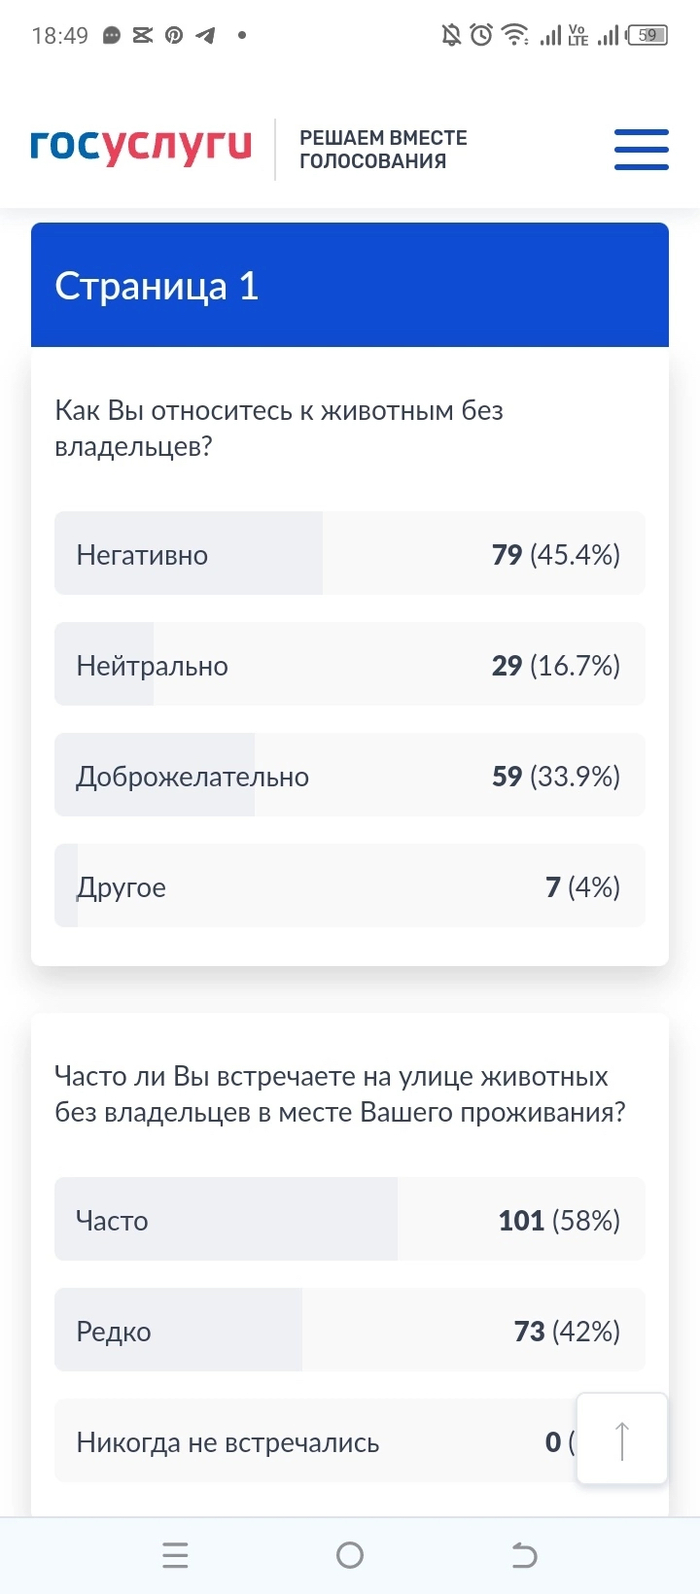
Task: Select the Нейтрально answer option
Action: 349,665
